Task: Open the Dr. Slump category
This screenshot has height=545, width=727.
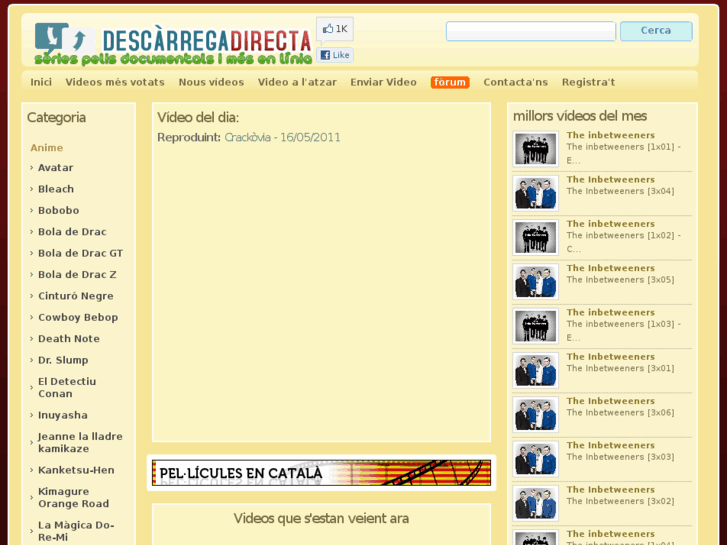Action: pos(63,359)
